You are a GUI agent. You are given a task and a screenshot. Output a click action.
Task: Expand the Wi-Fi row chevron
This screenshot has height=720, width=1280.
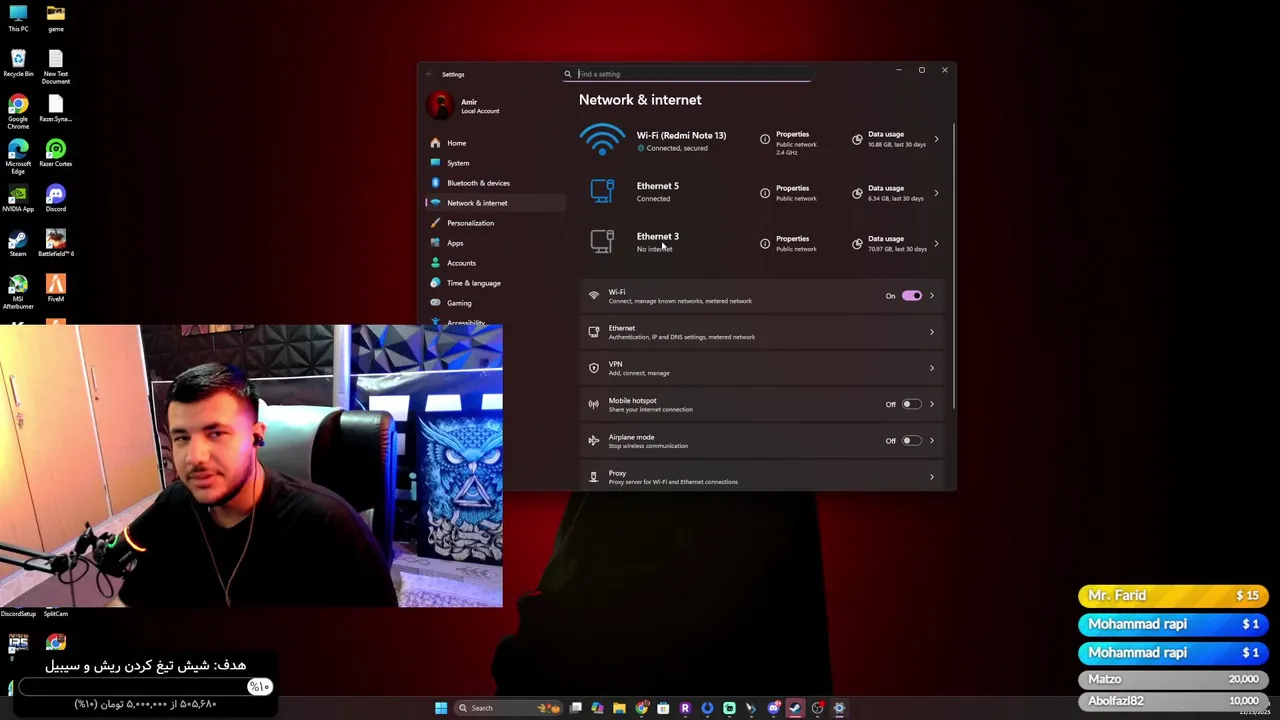pos(932,296)
